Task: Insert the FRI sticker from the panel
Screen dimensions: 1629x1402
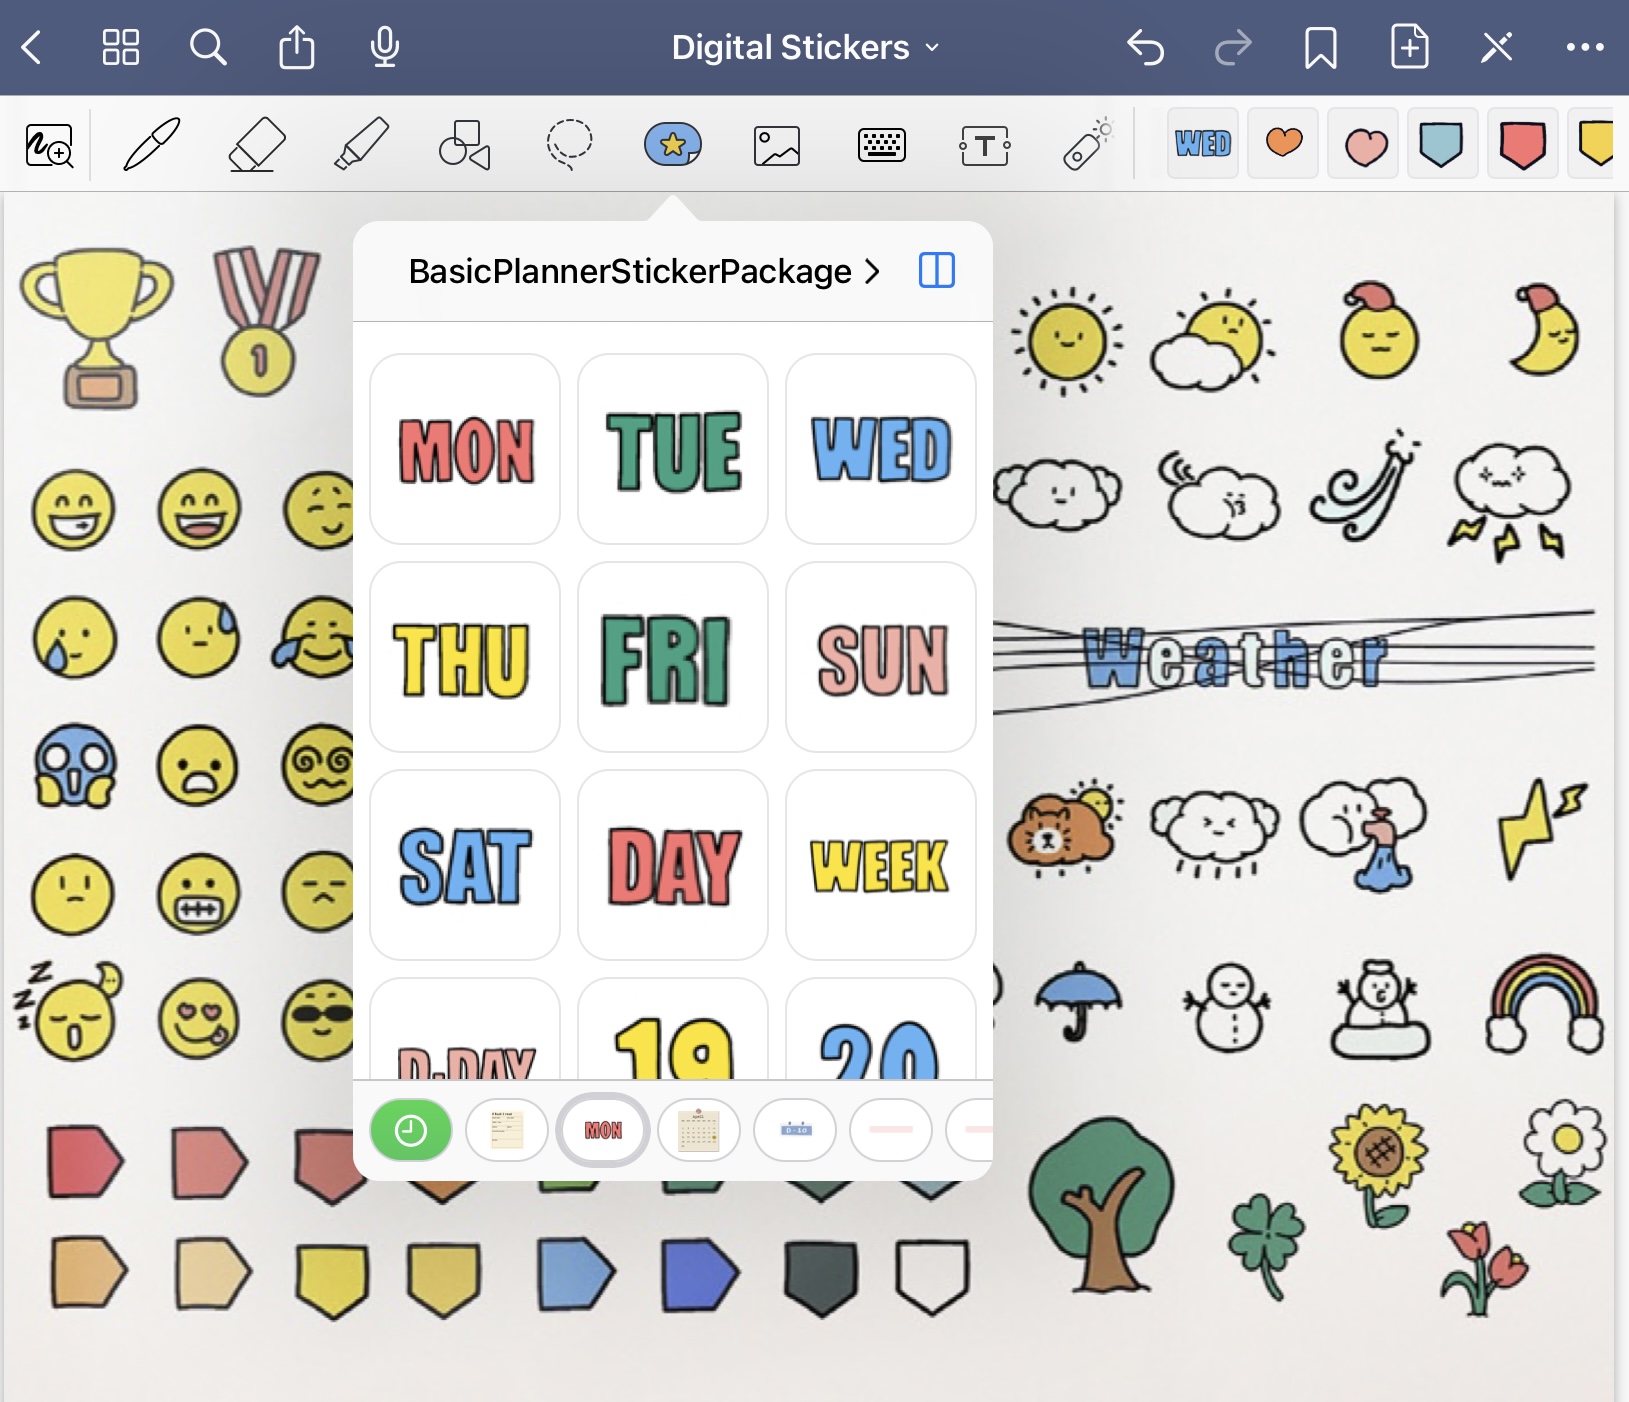Action: pyautogui.click(x=672, y=657)
